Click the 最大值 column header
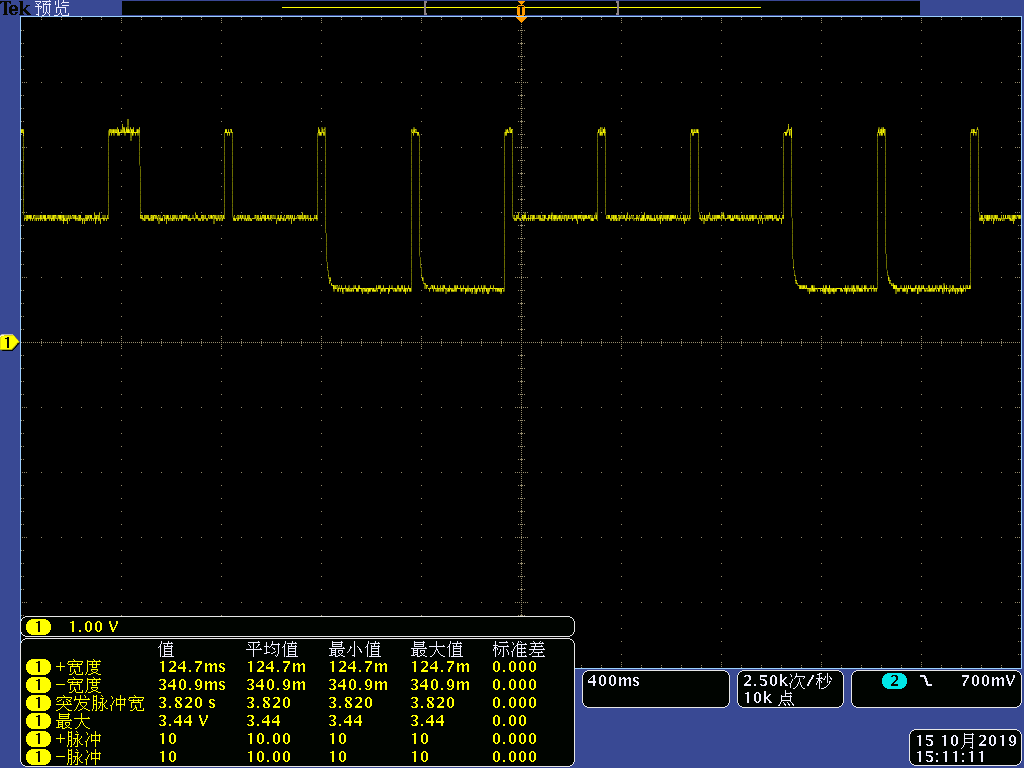The height and width of the screenshot is (768, 1024). (437, 649)
